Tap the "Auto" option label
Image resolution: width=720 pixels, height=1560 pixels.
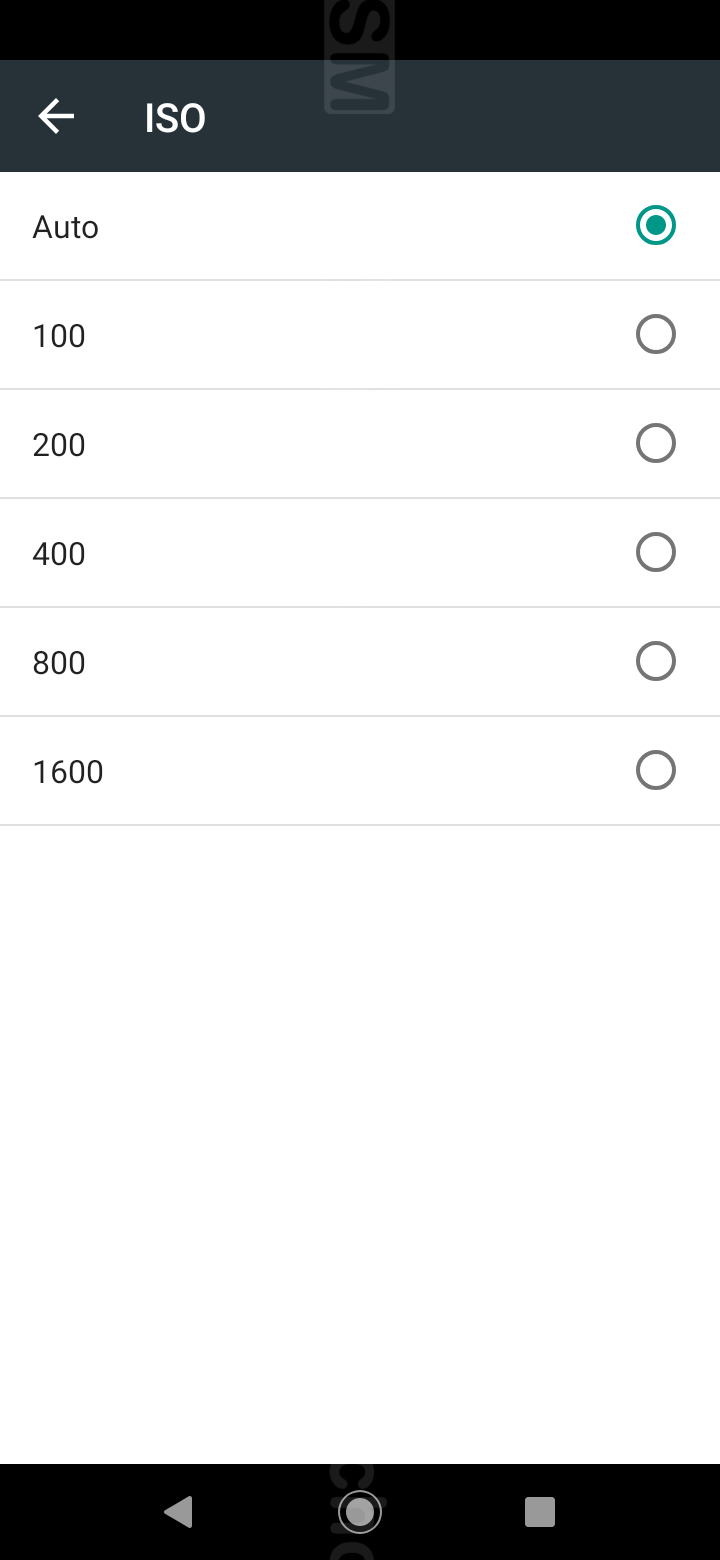point(66,227)
